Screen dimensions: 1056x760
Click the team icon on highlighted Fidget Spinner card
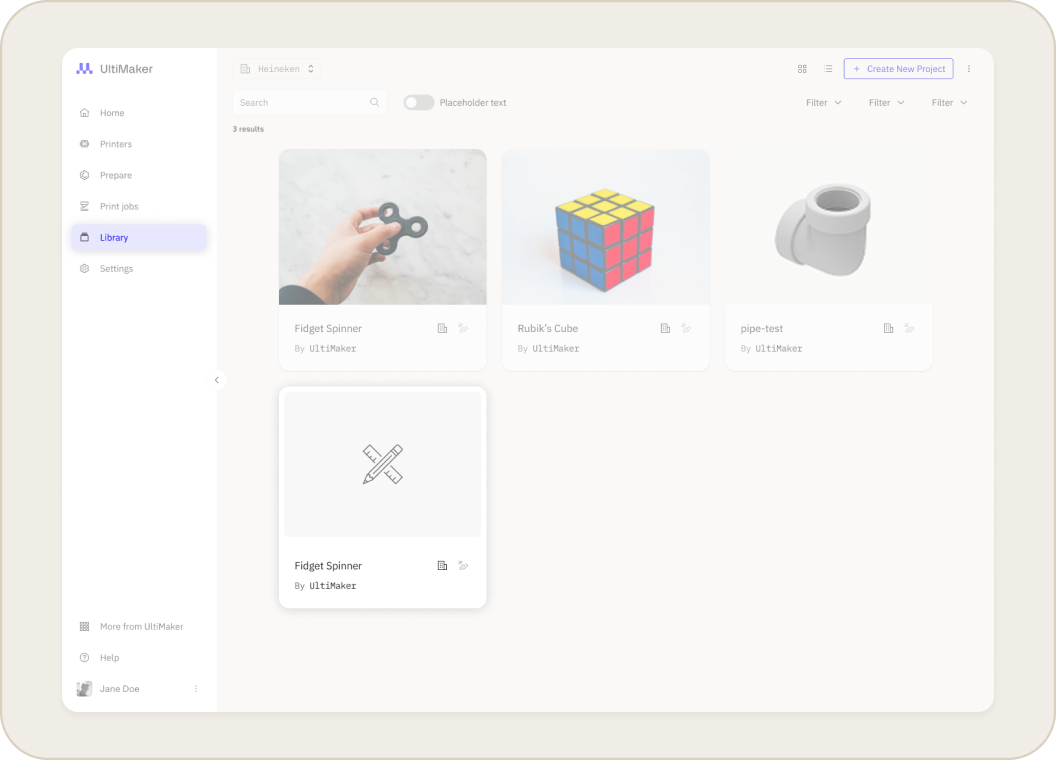coord(442,565)
